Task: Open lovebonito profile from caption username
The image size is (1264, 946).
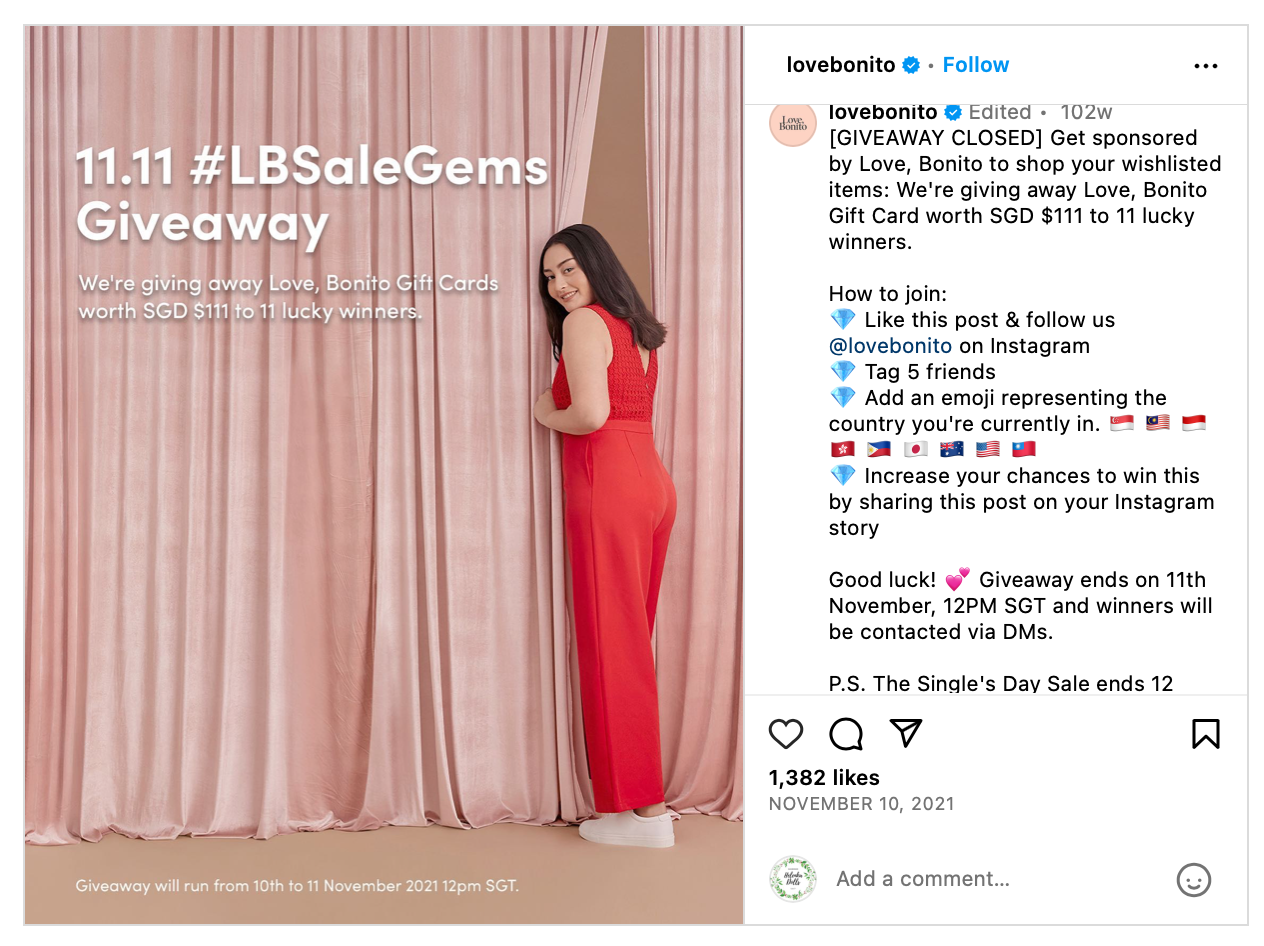Action: [x=883, y=113]
